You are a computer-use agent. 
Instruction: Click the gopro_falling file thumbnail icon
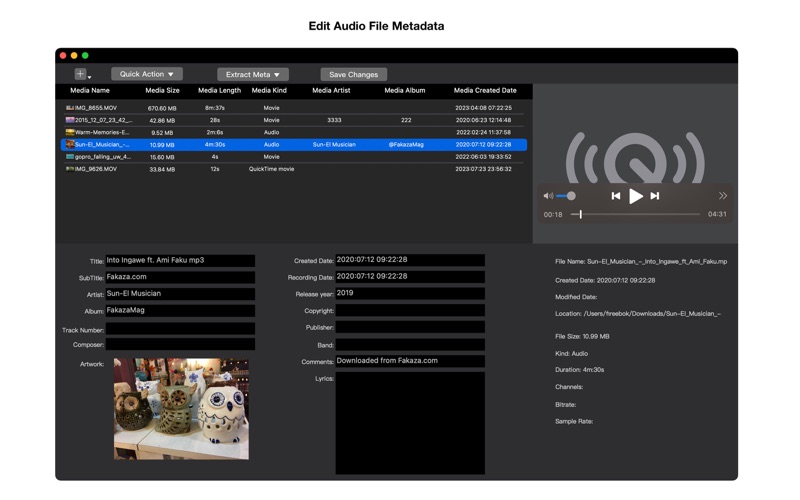point(70,157)
